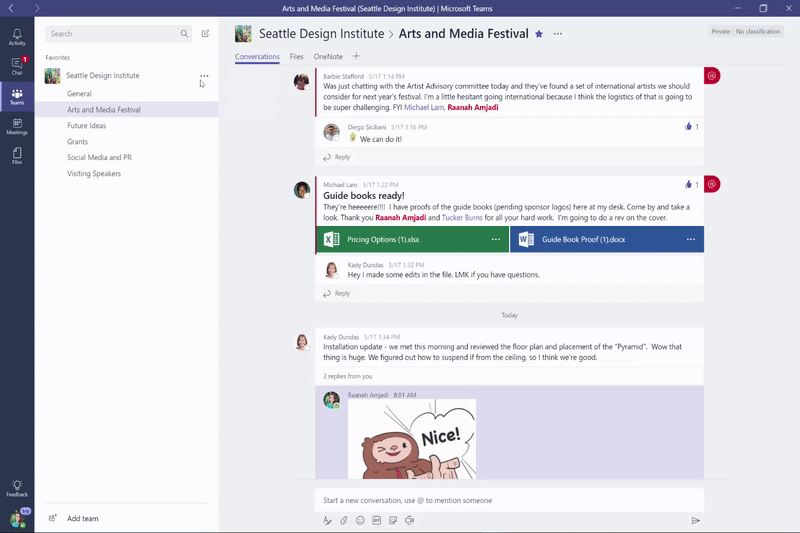Insert a GIF from the compose toolbar

point(377,520)
